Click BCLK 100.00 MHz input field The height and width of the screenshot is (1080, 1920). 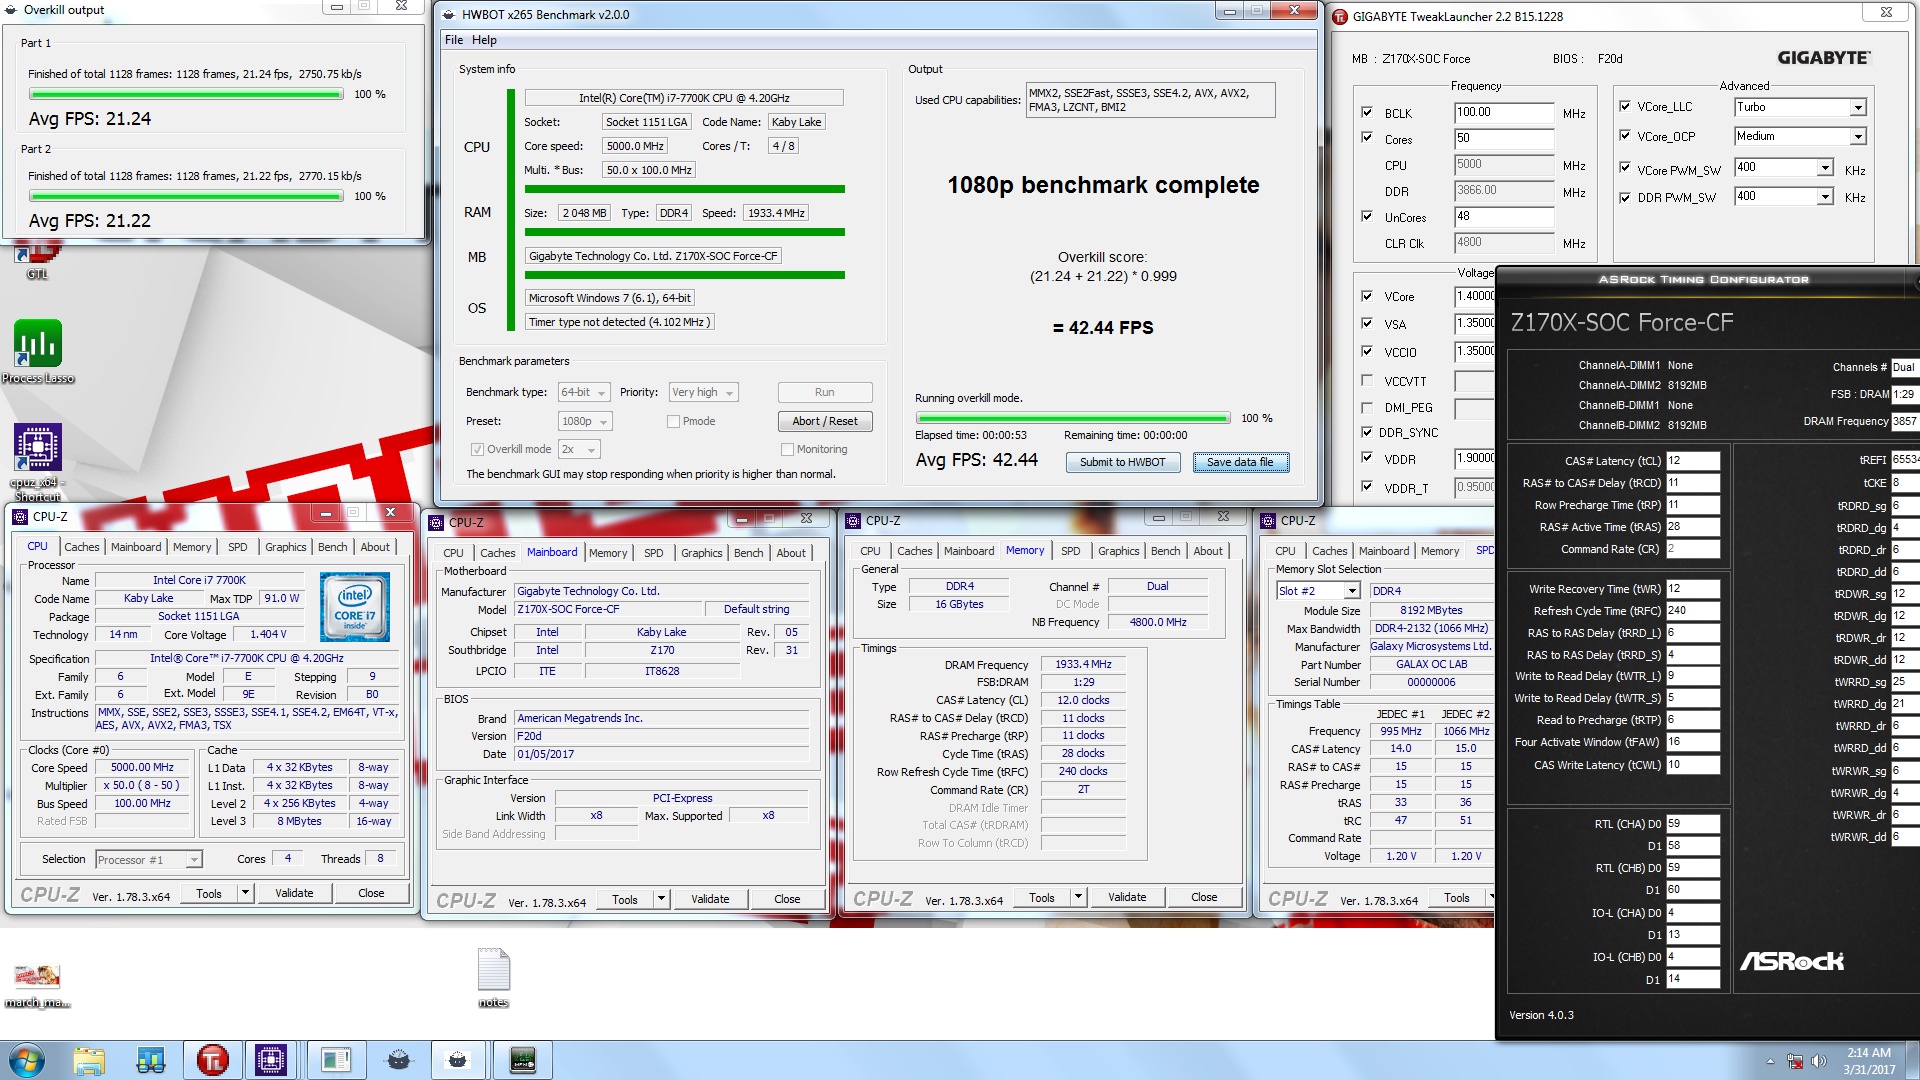(1503, 112)
